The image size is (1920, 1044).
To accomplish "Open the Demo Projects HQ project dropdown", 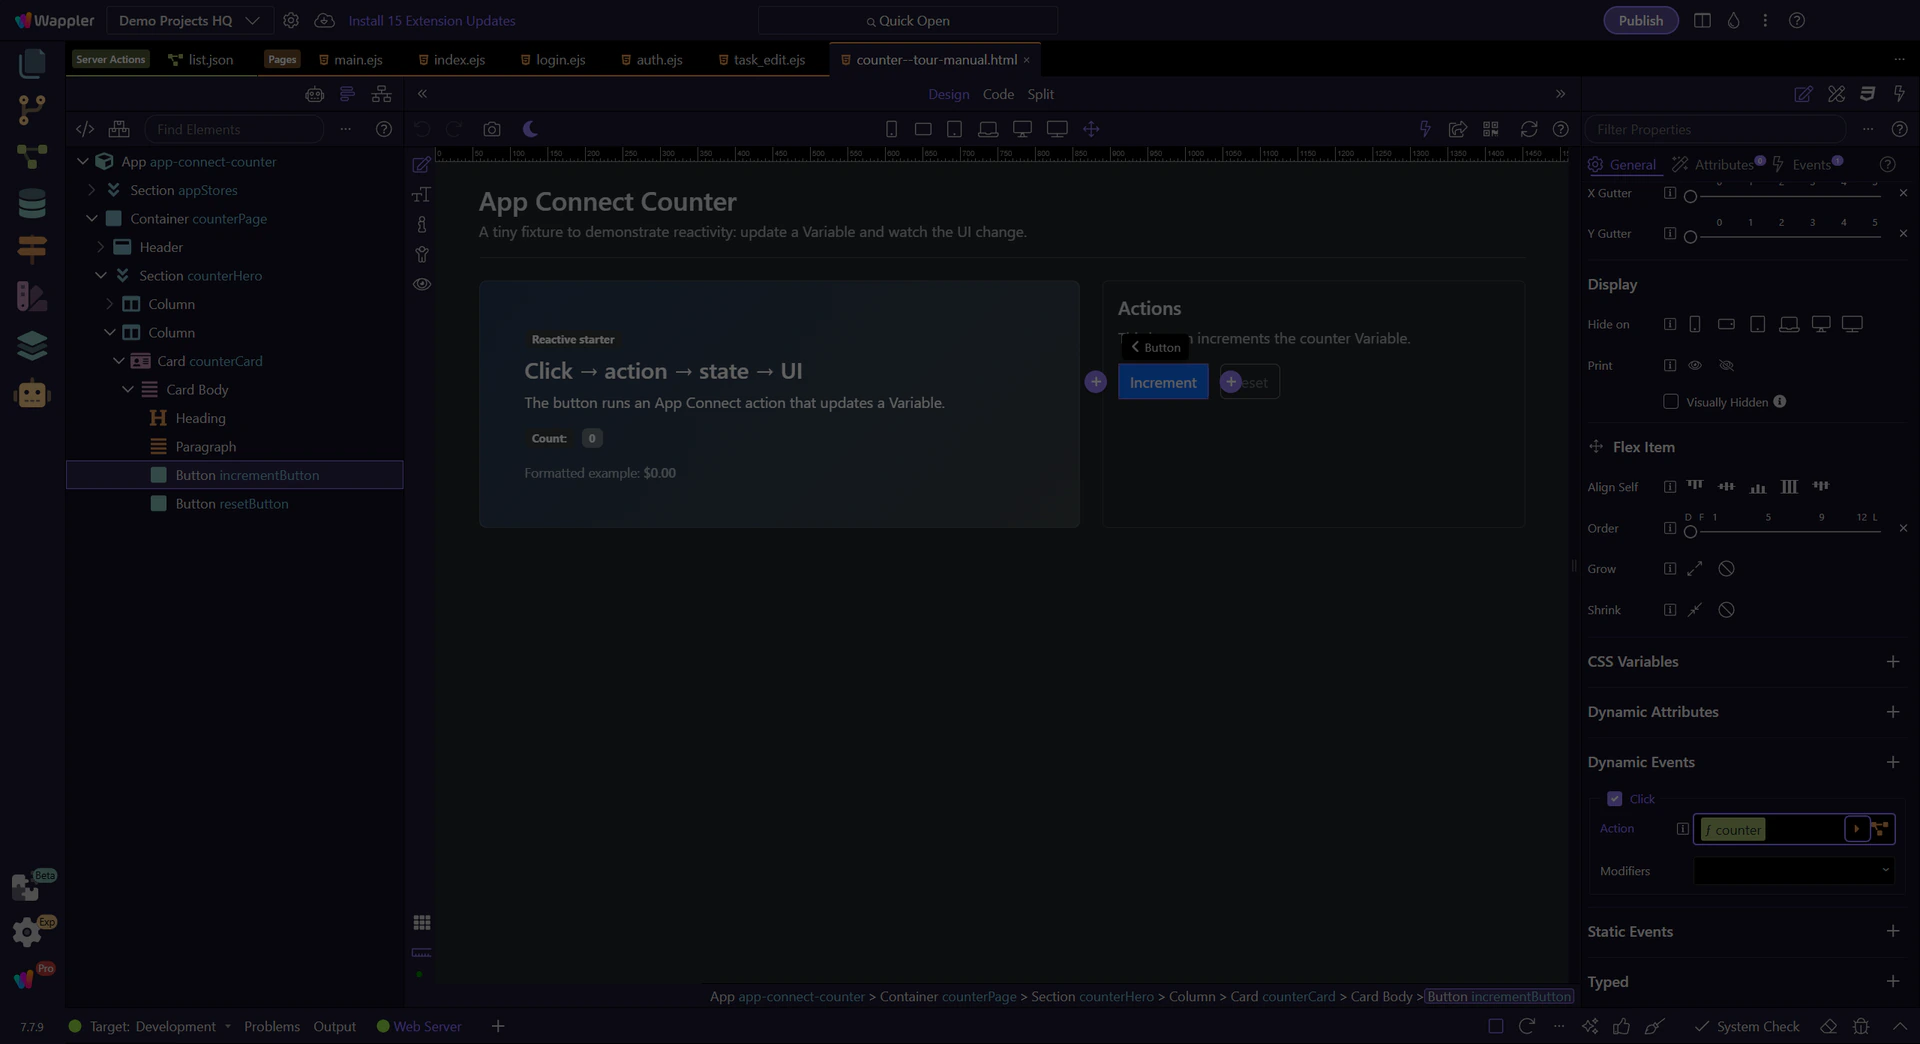I will point(188,20).
